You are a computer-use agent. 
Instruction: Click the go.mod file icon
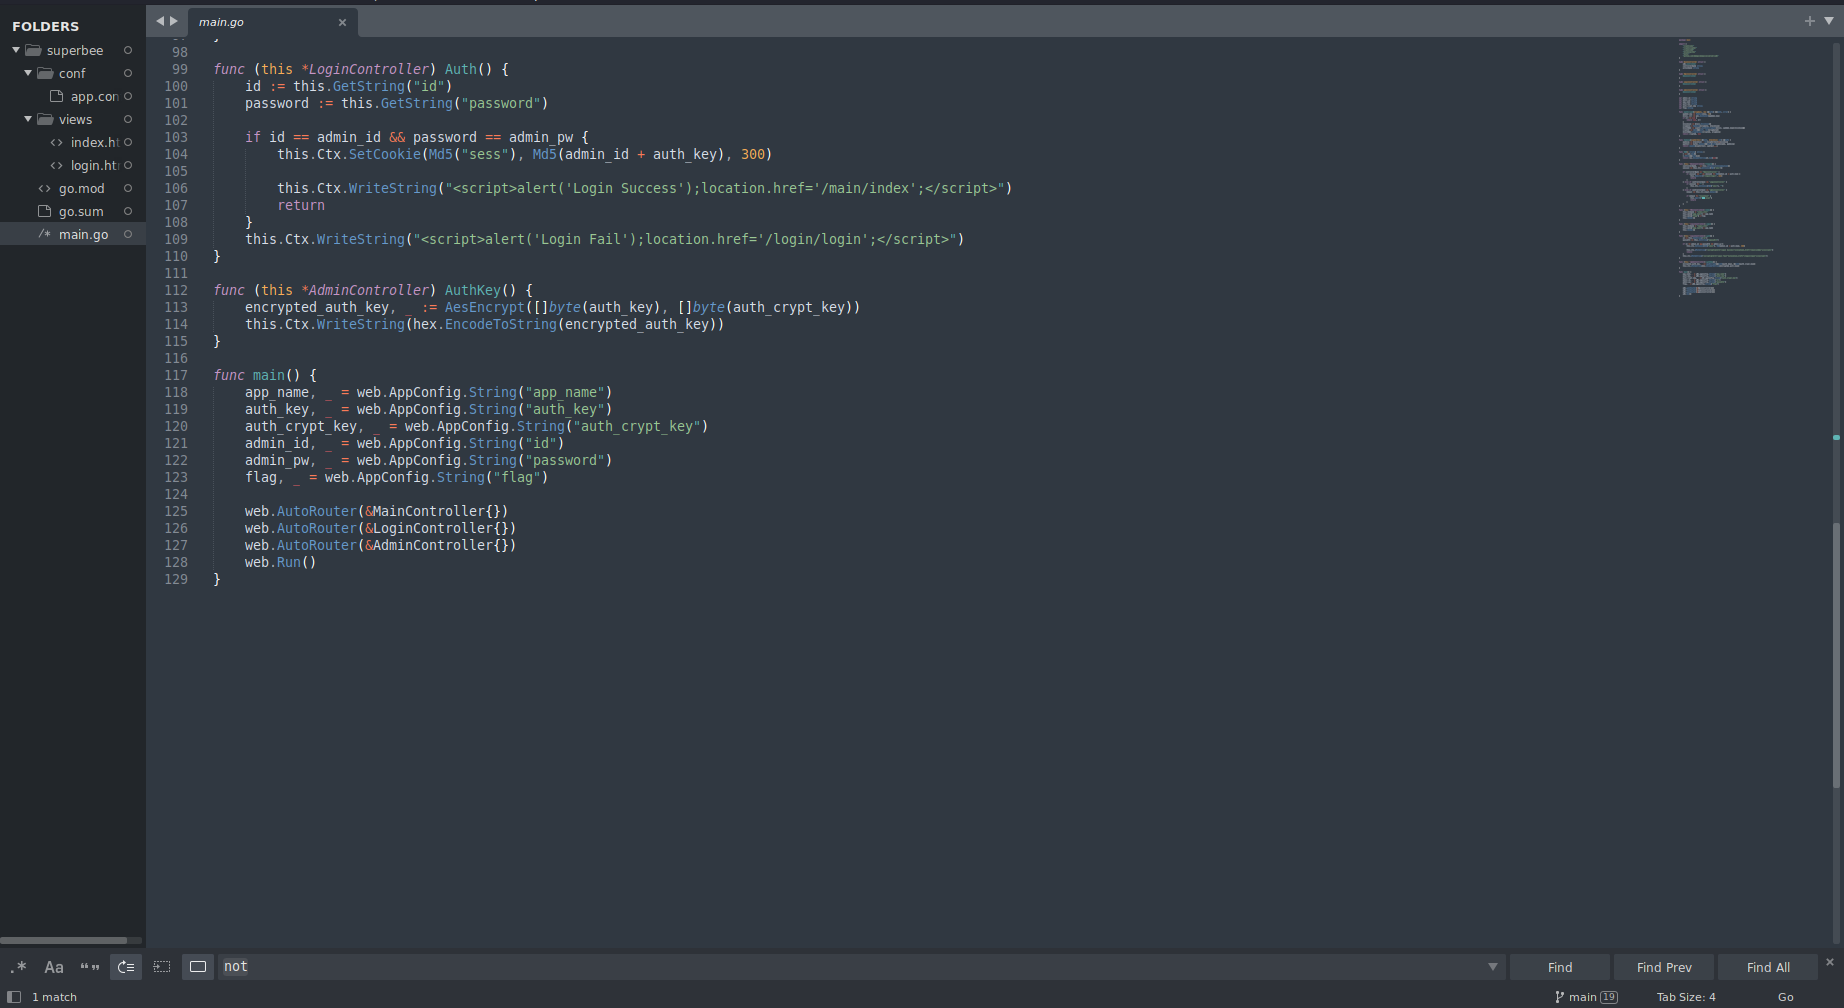tap(44, 188)
